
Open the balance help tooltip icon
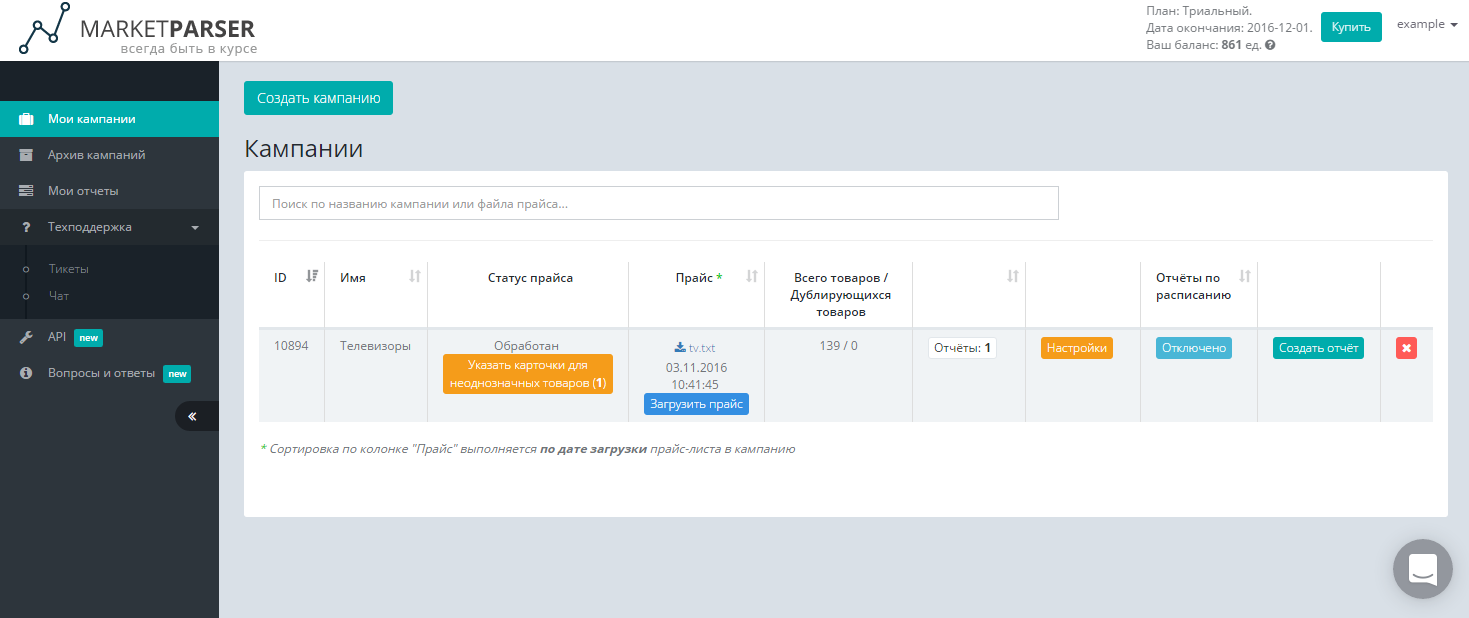pos(1268,44)
